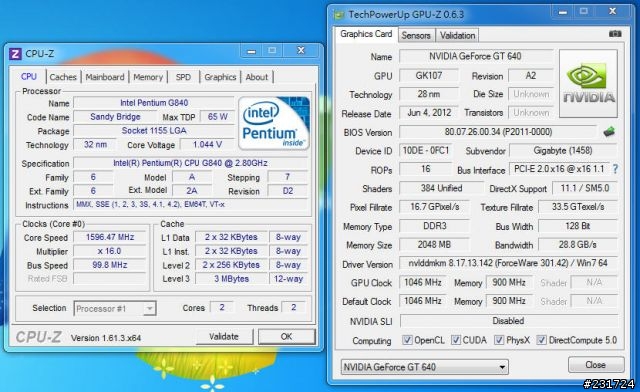Click the NVIDIA SLI 'Disabled' field
This screenshot has height=392, width=640.
coord(509,321)
